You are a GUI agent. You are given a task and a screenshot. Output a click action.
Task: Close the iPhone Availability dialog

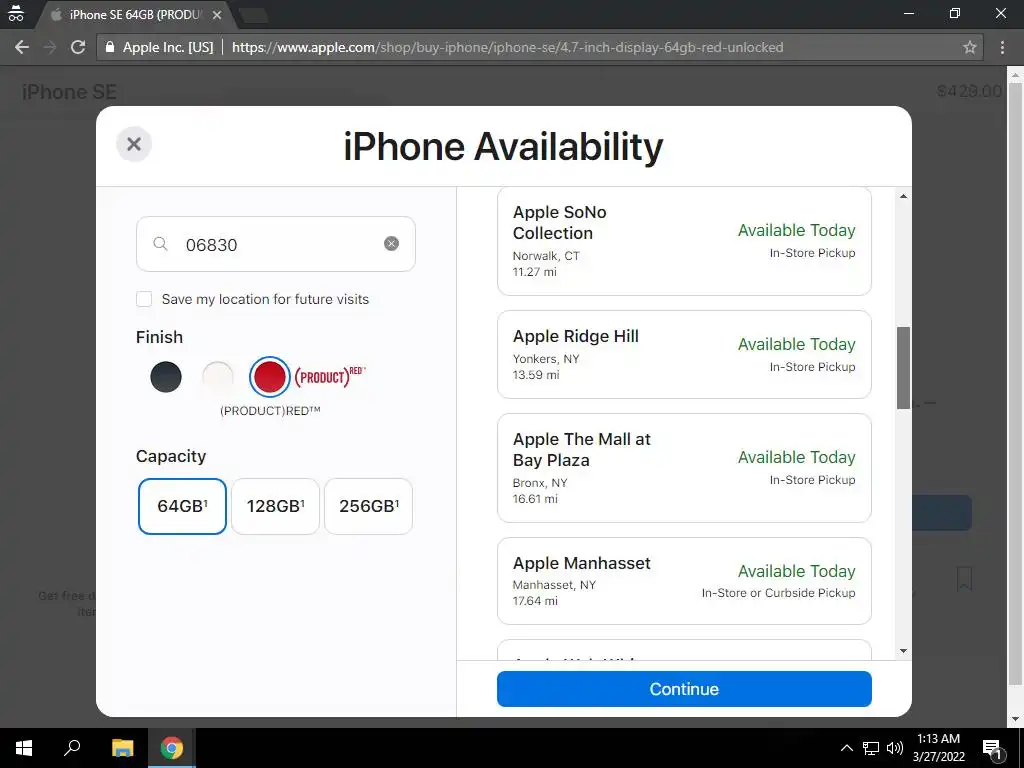134,144
